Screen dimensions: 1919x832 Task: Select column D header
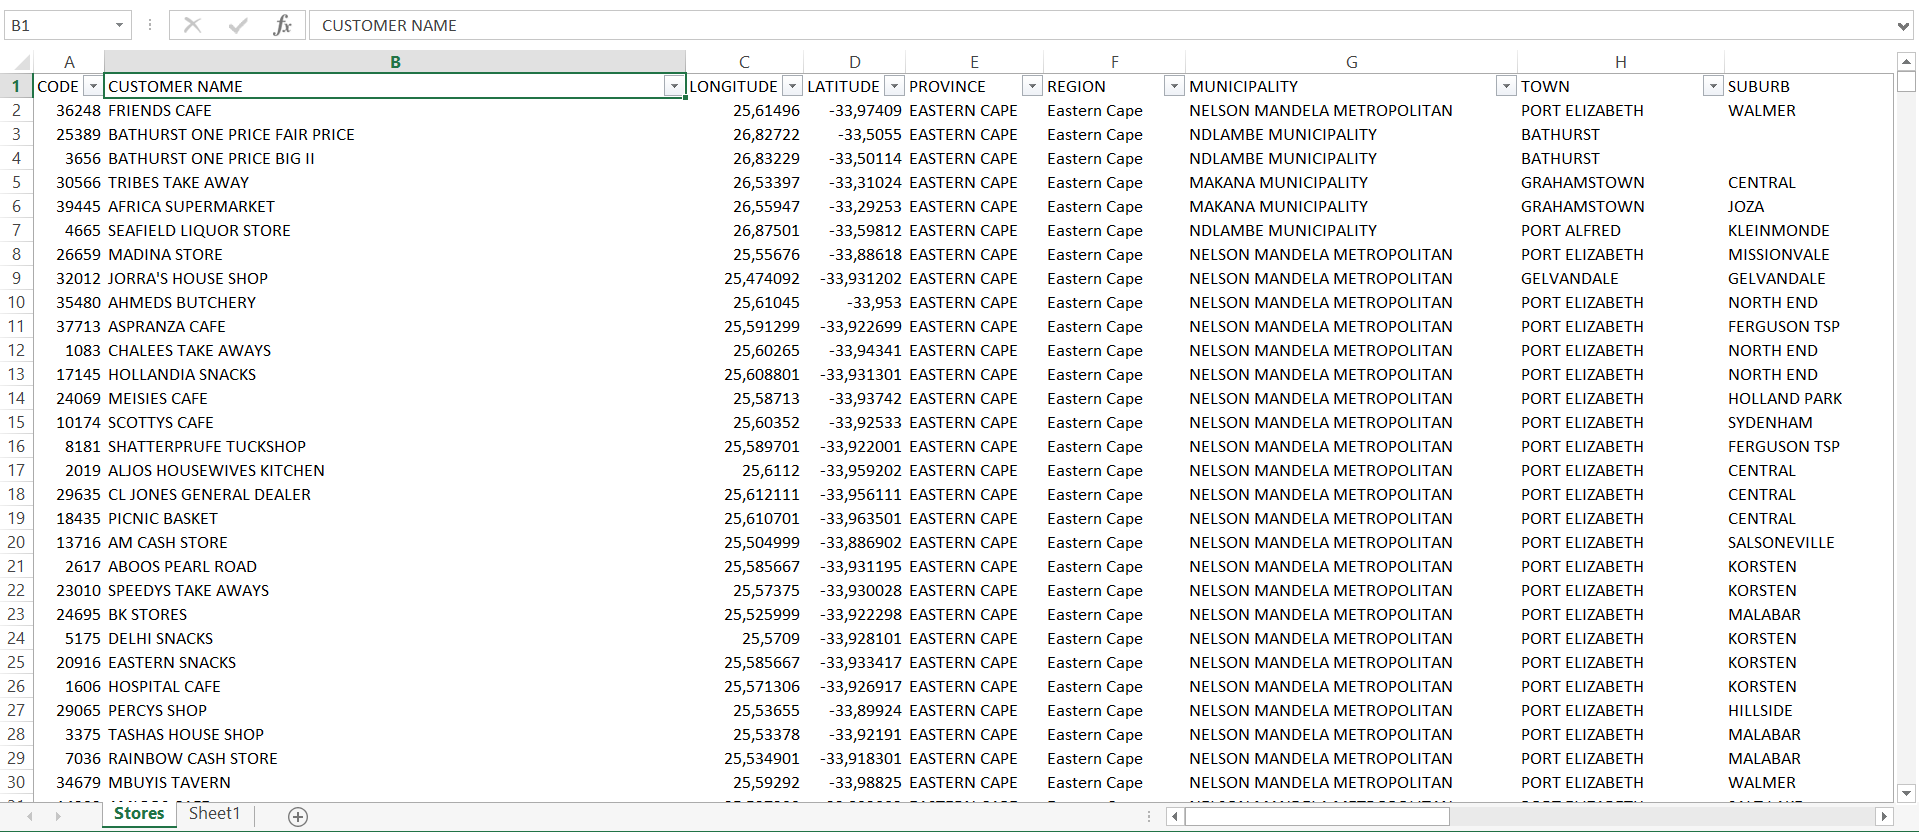(x=855, y=62)
